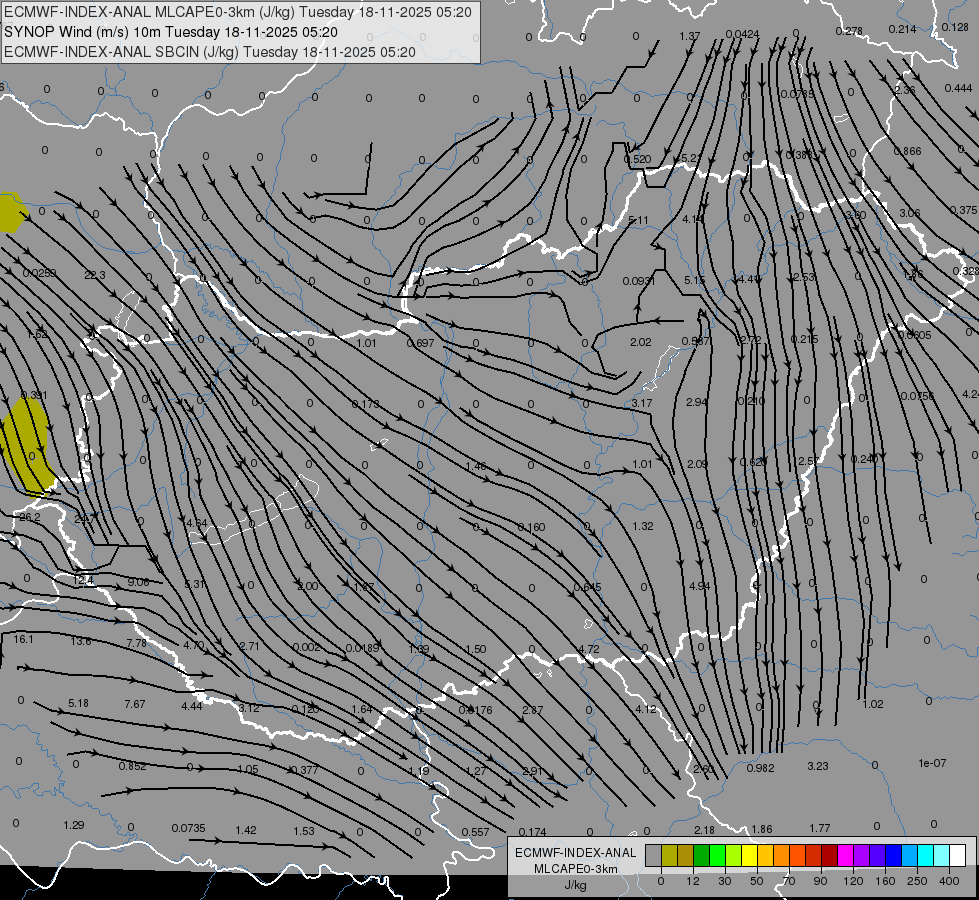Click the legend tick label '30'
The image size is (979, 900).
click(725, 881)
